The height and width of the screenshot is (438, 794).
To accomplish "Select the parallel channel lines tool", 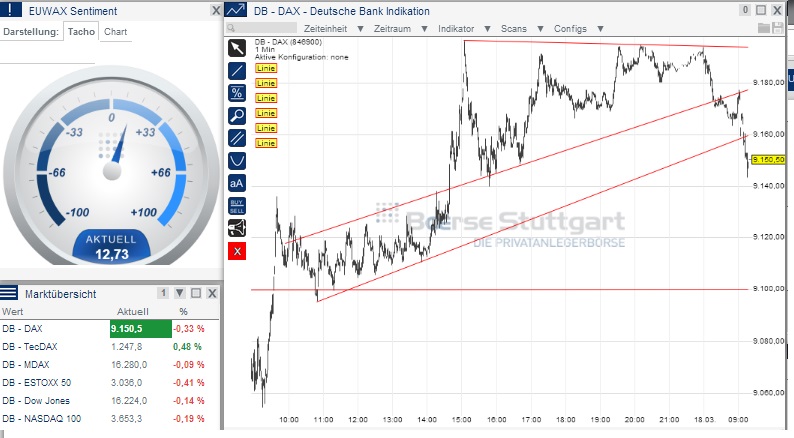I will tap(237, 138).
